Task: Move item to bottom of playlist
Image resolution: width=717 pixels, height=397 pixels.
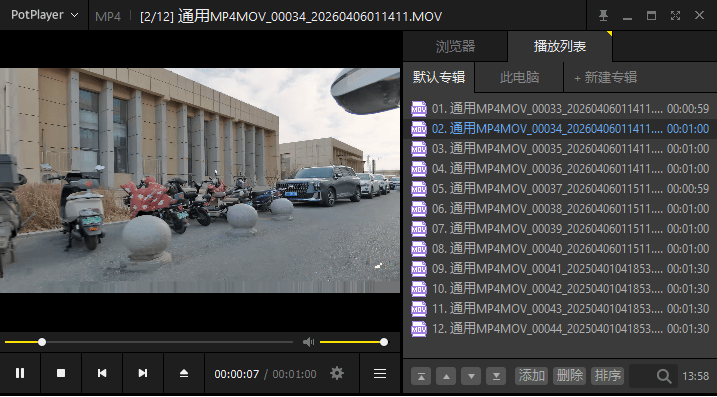Action: (x=496, y=376)
